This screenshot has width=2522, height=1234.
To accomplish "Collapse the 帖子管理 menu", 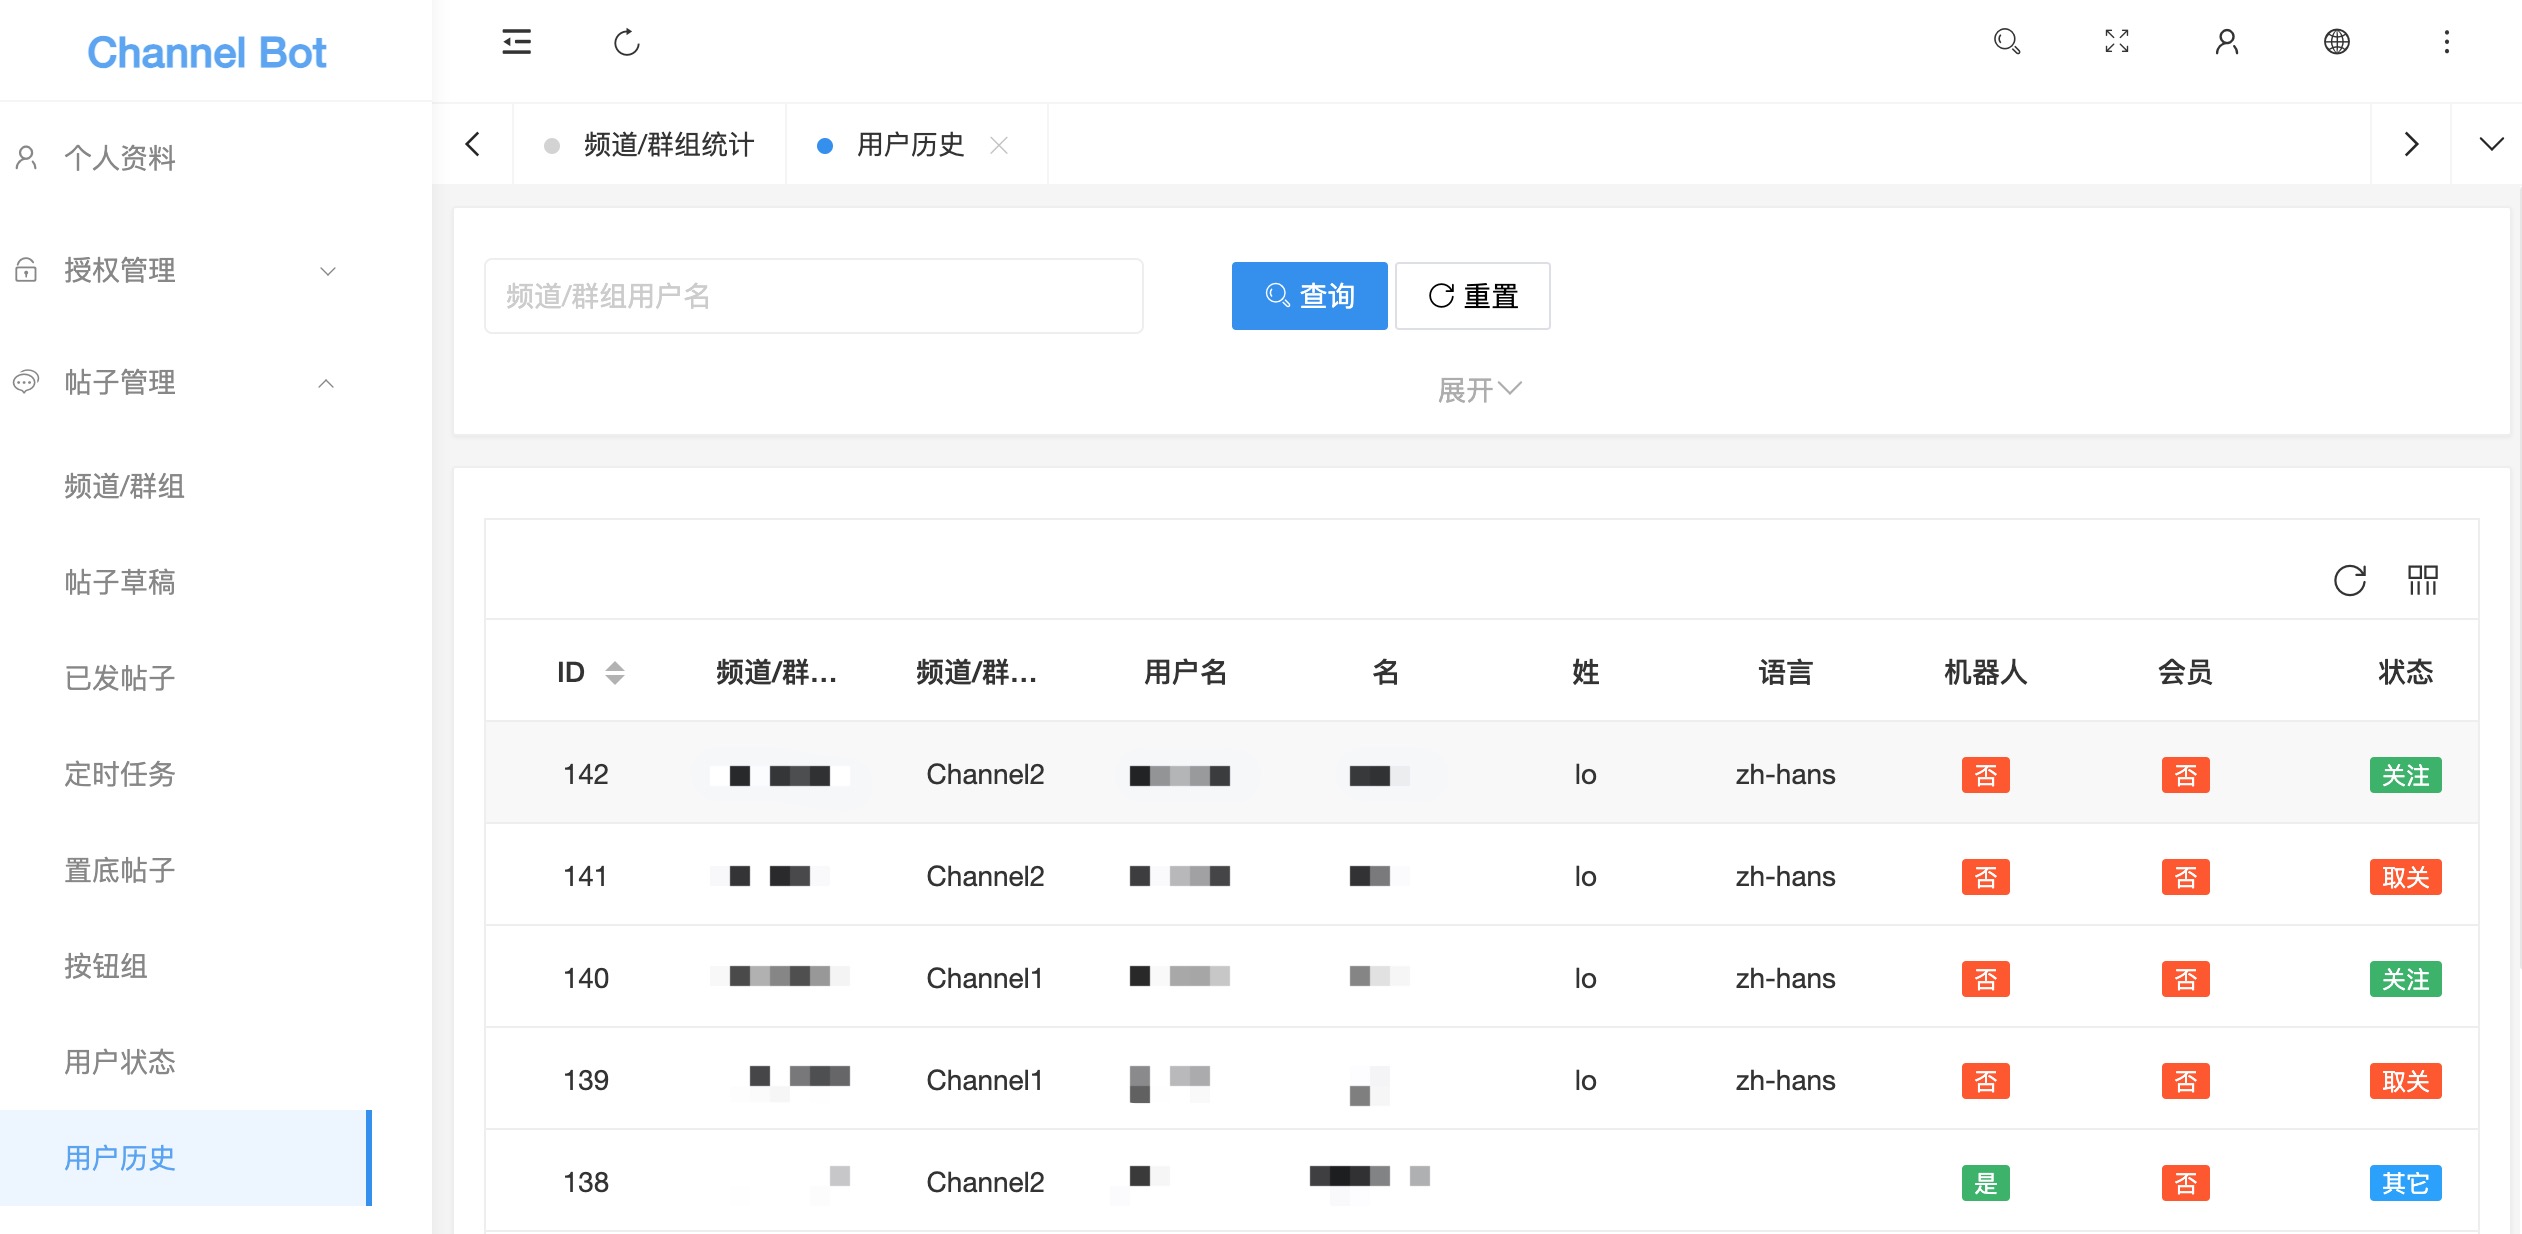I will pyautogui.click(x=186, y=382).
